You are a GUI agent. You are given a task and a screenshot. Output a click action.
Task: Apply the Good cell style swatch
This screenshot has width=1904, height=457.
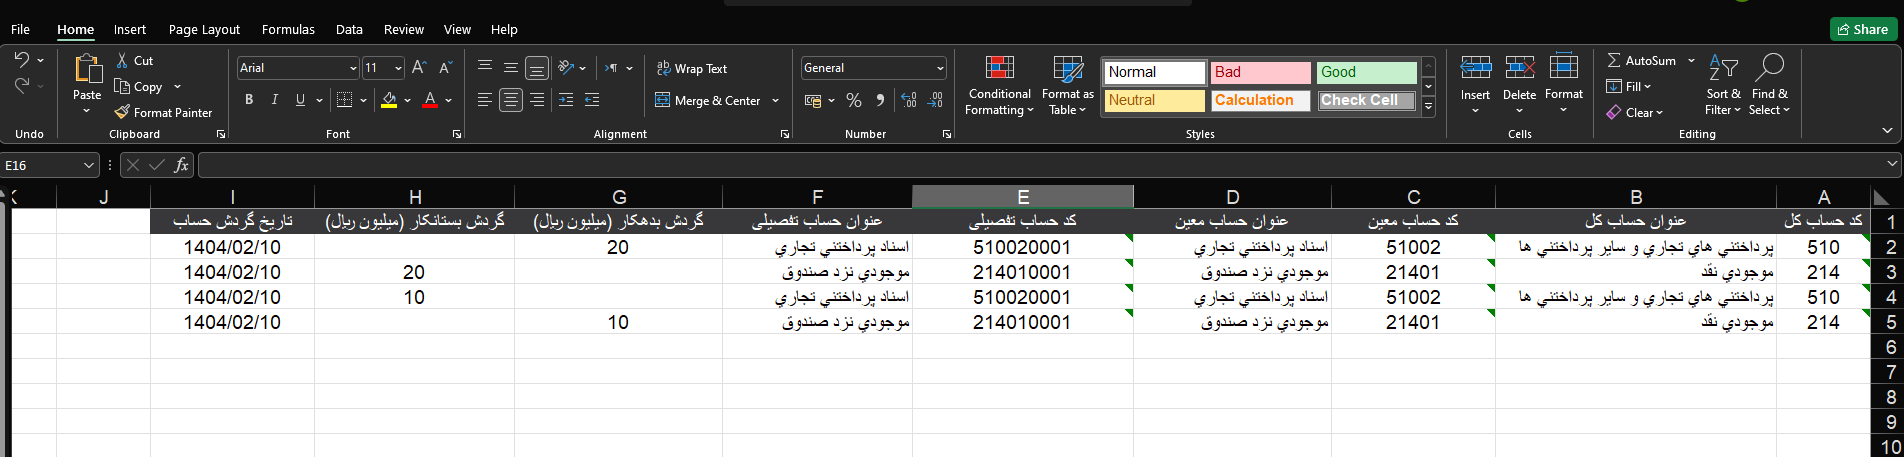pyautogui.click(x=1366, y=72)
